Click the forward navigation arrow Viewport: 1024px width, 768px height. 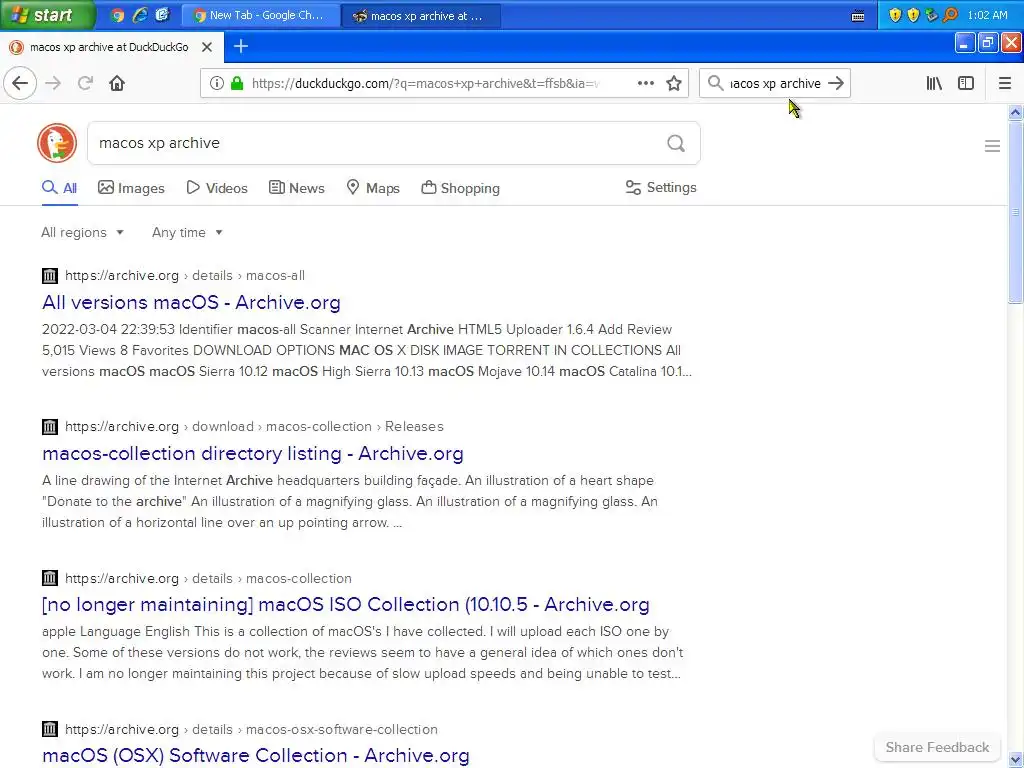click(x=53, y=83)
